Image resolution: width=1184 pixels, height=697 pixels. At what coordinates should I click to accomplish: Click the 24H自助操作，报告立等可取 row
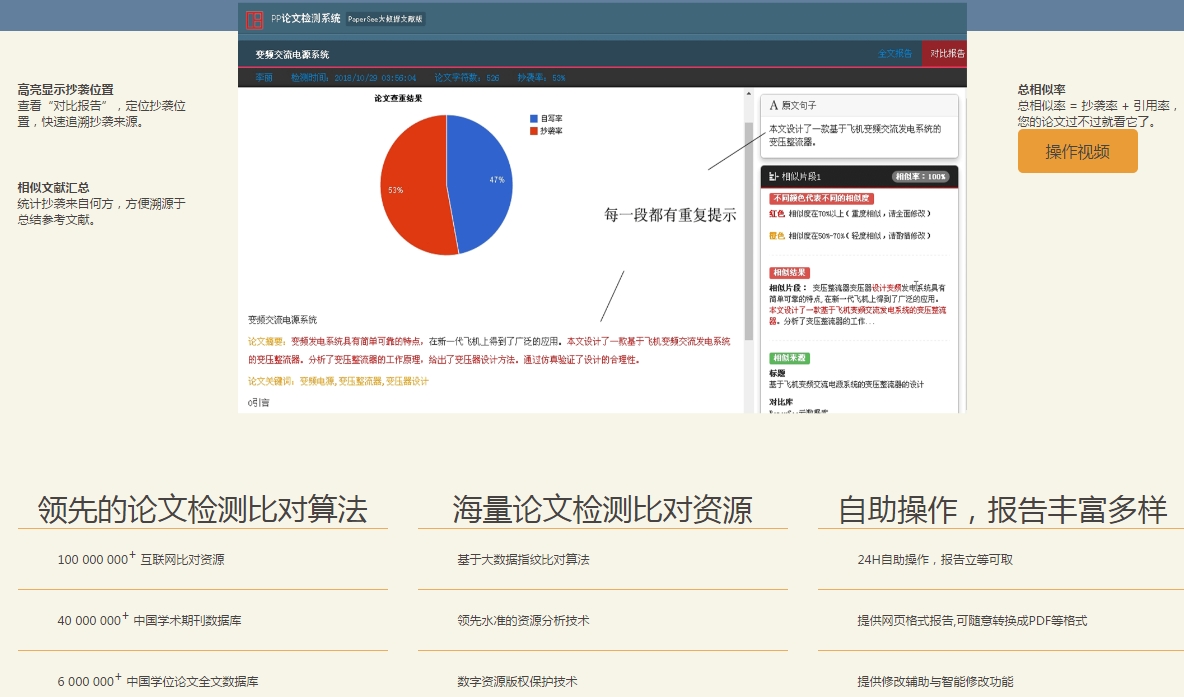click(1001, 559)
